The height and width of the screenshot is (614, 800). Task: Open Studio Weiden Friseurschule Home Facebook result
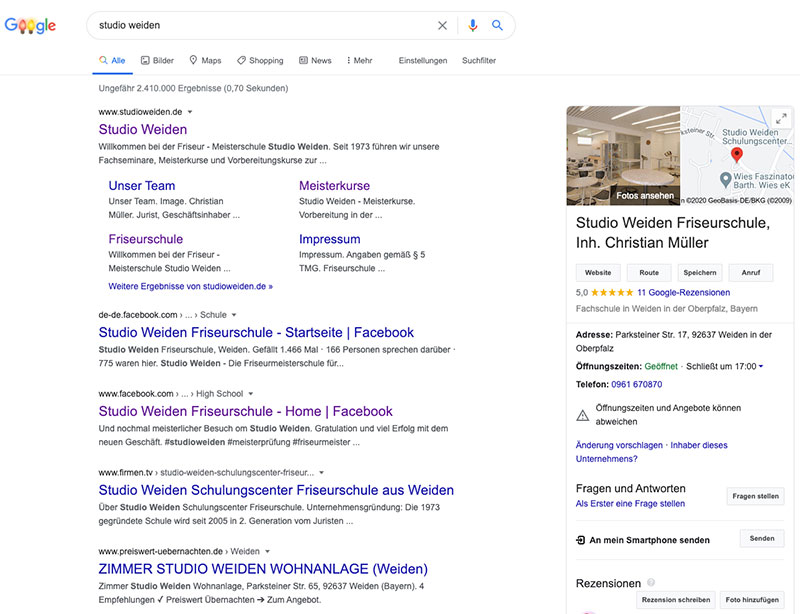(245, 411)
